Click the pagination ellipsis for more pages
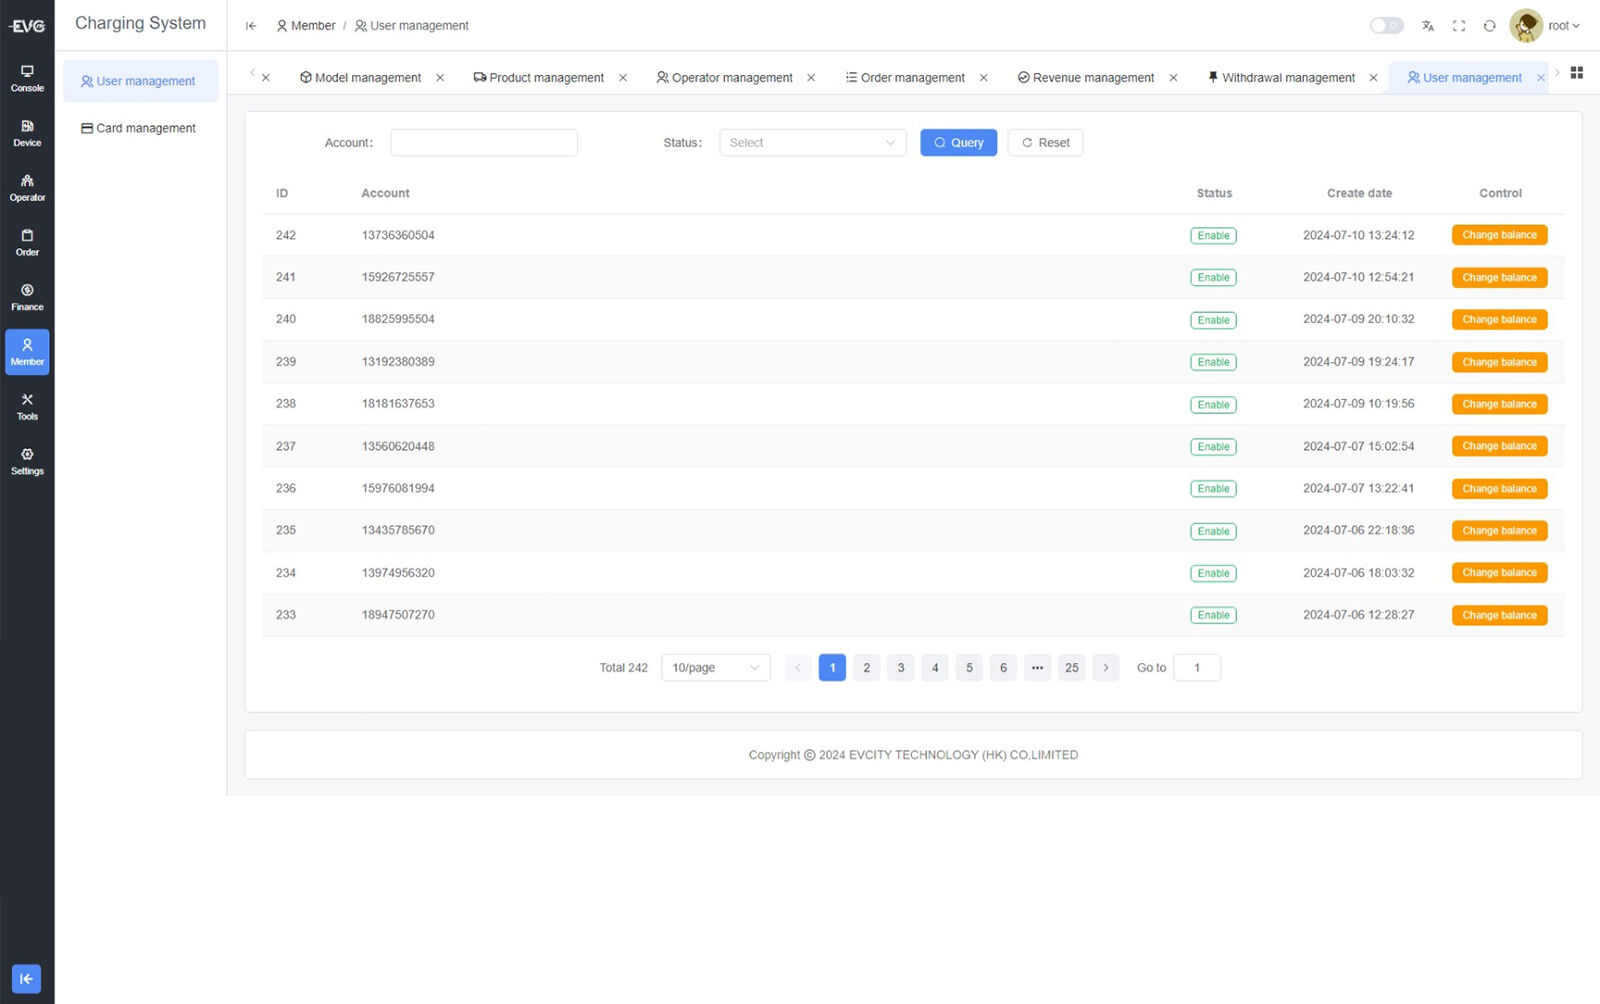The width and height of the screenshot is (1600, 1004). (x=1037, y=668)
